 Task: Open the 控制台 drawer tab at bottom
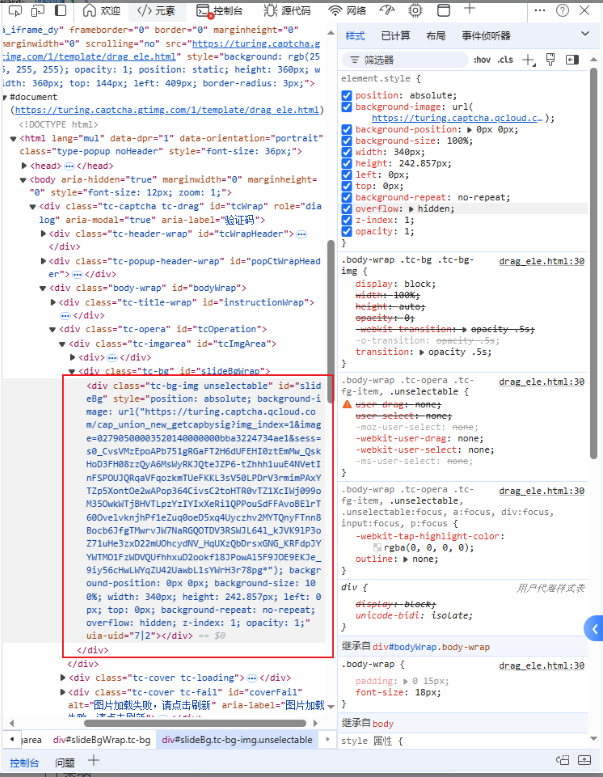click(24, 763)
